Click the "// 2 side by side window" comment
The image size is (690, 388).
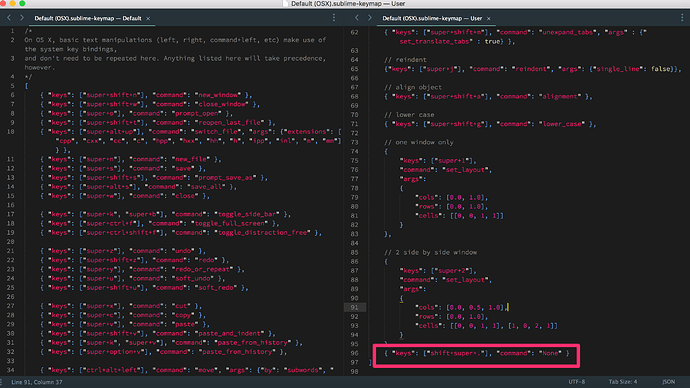point(430,253)
